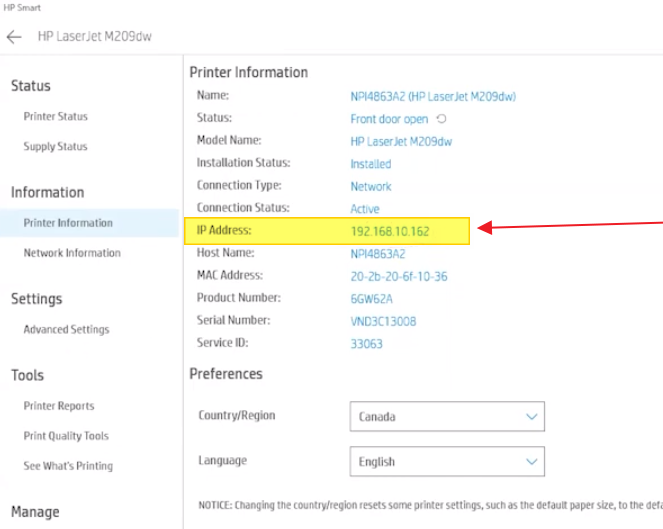The image size is (663, 529).
Task: Click printer name NPI4863A2 (HP LaserJet M209dw)
Action: pyautogui.click(x=433, y=97)
